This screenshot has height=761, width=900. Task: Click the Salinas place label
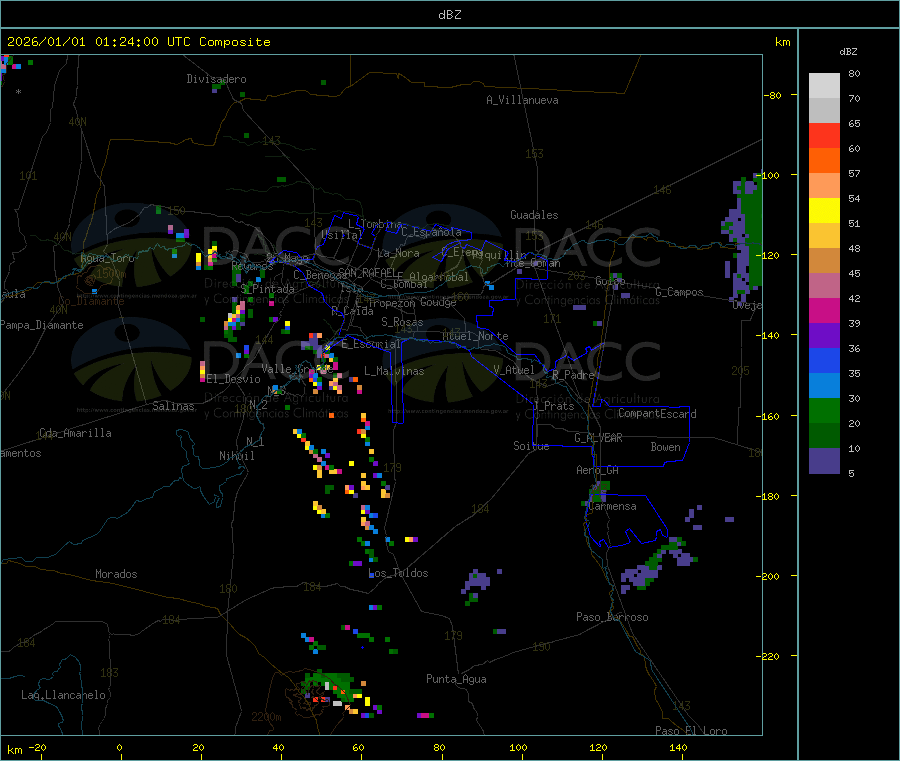click(173, 406)
